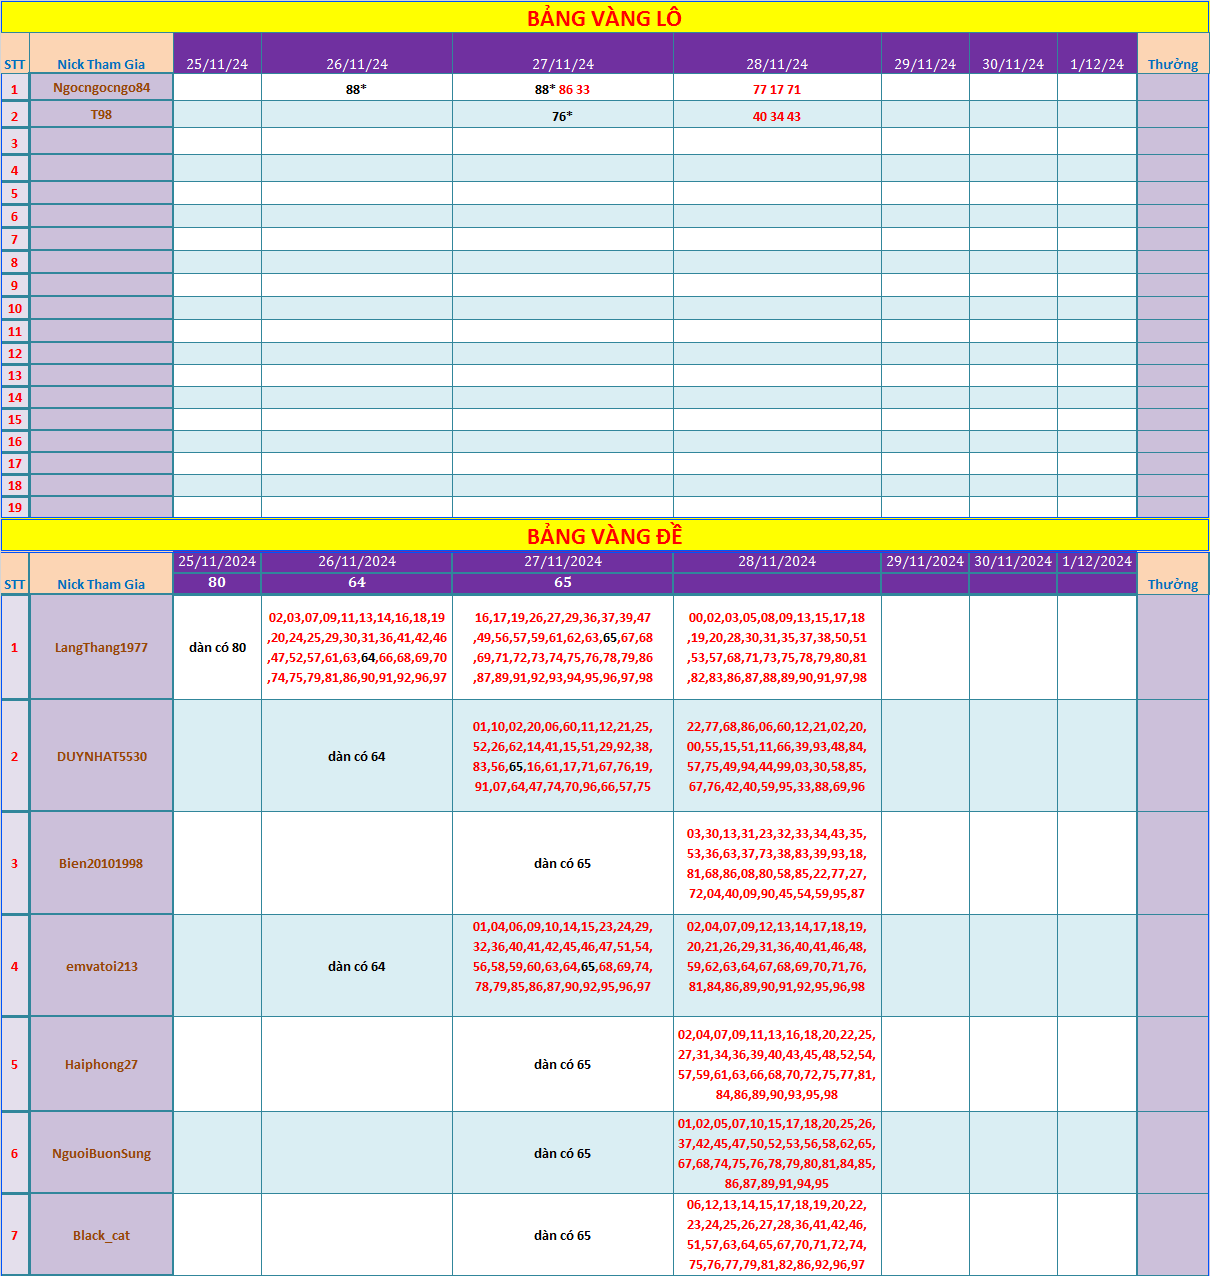Select "dàn có 65" in Black_cat row
The height and width of the screenshot is (1276, 1210).
coord(563,1235)
